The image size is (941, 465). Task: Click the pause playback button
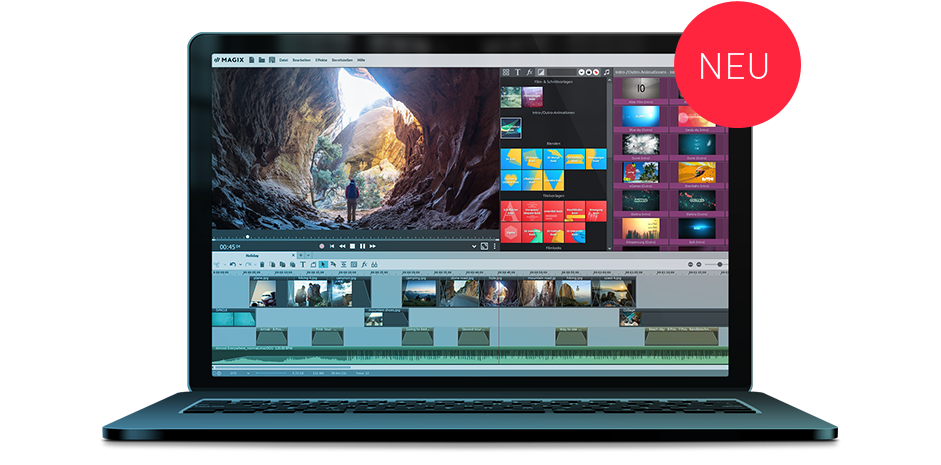point(362,246)
